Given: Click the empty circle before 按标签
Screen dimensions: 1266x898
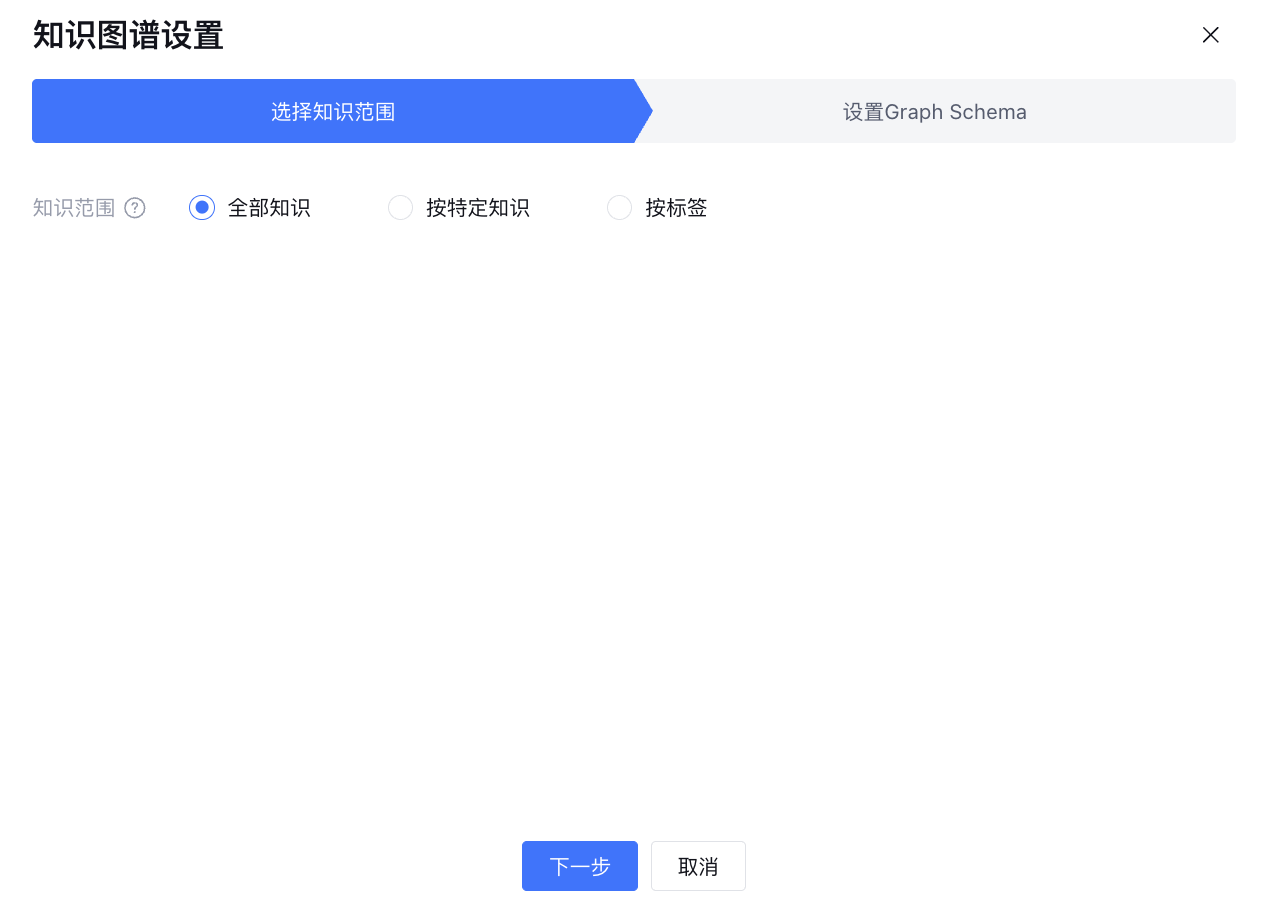Looking at the screenshot, I should pos(619,208).
